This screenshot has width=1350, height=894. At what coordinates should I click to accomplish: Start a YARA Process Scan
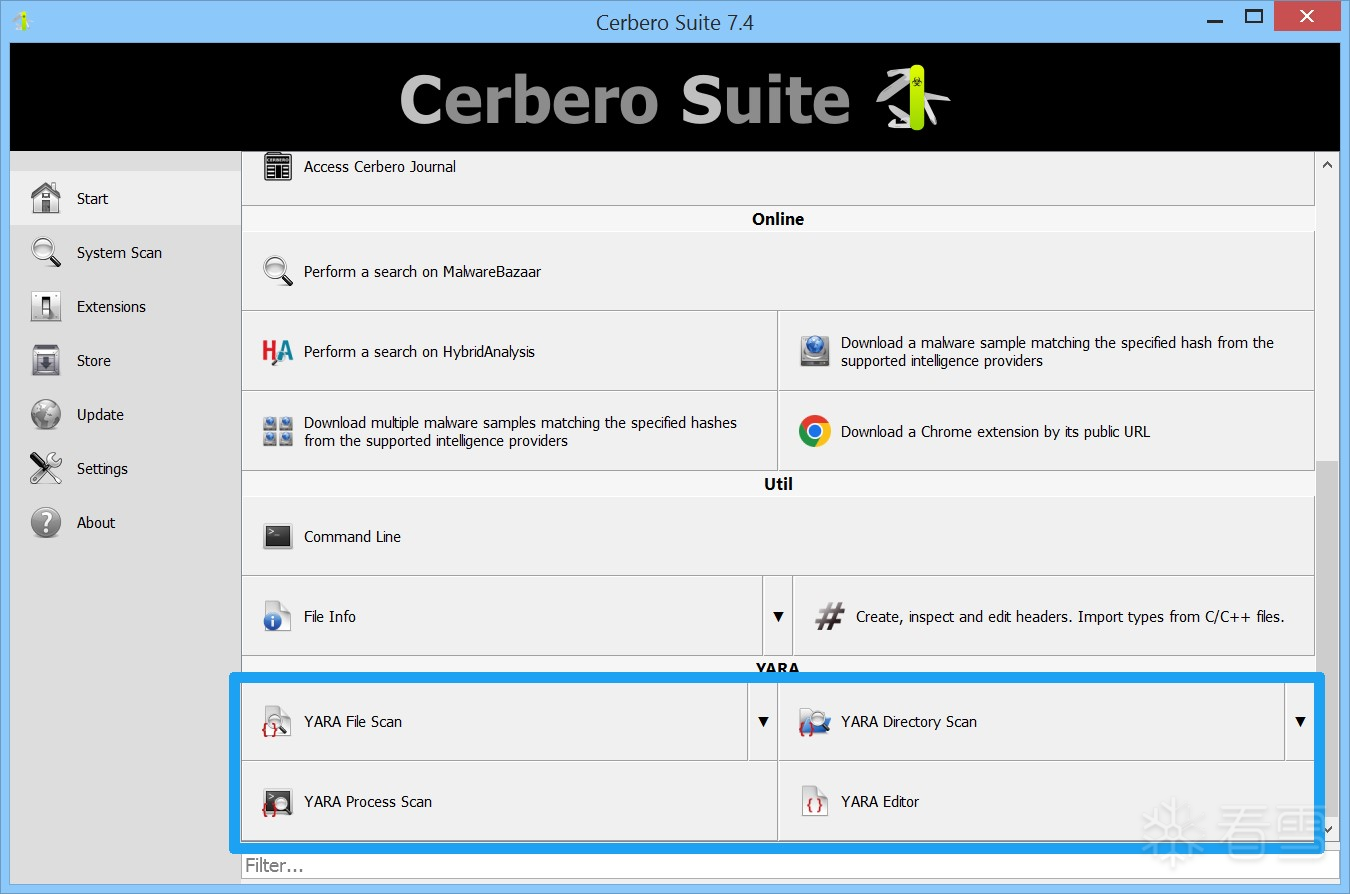pos(509,801)
